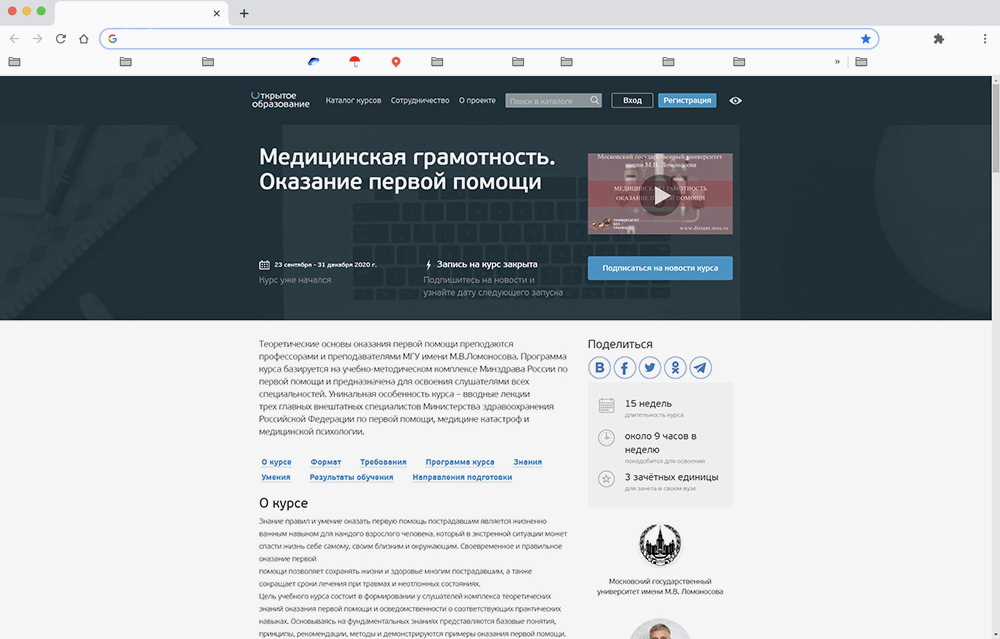The image size is (1000, 639).
Task: Click the 15 недель duration text
Action: click(648, 404)
